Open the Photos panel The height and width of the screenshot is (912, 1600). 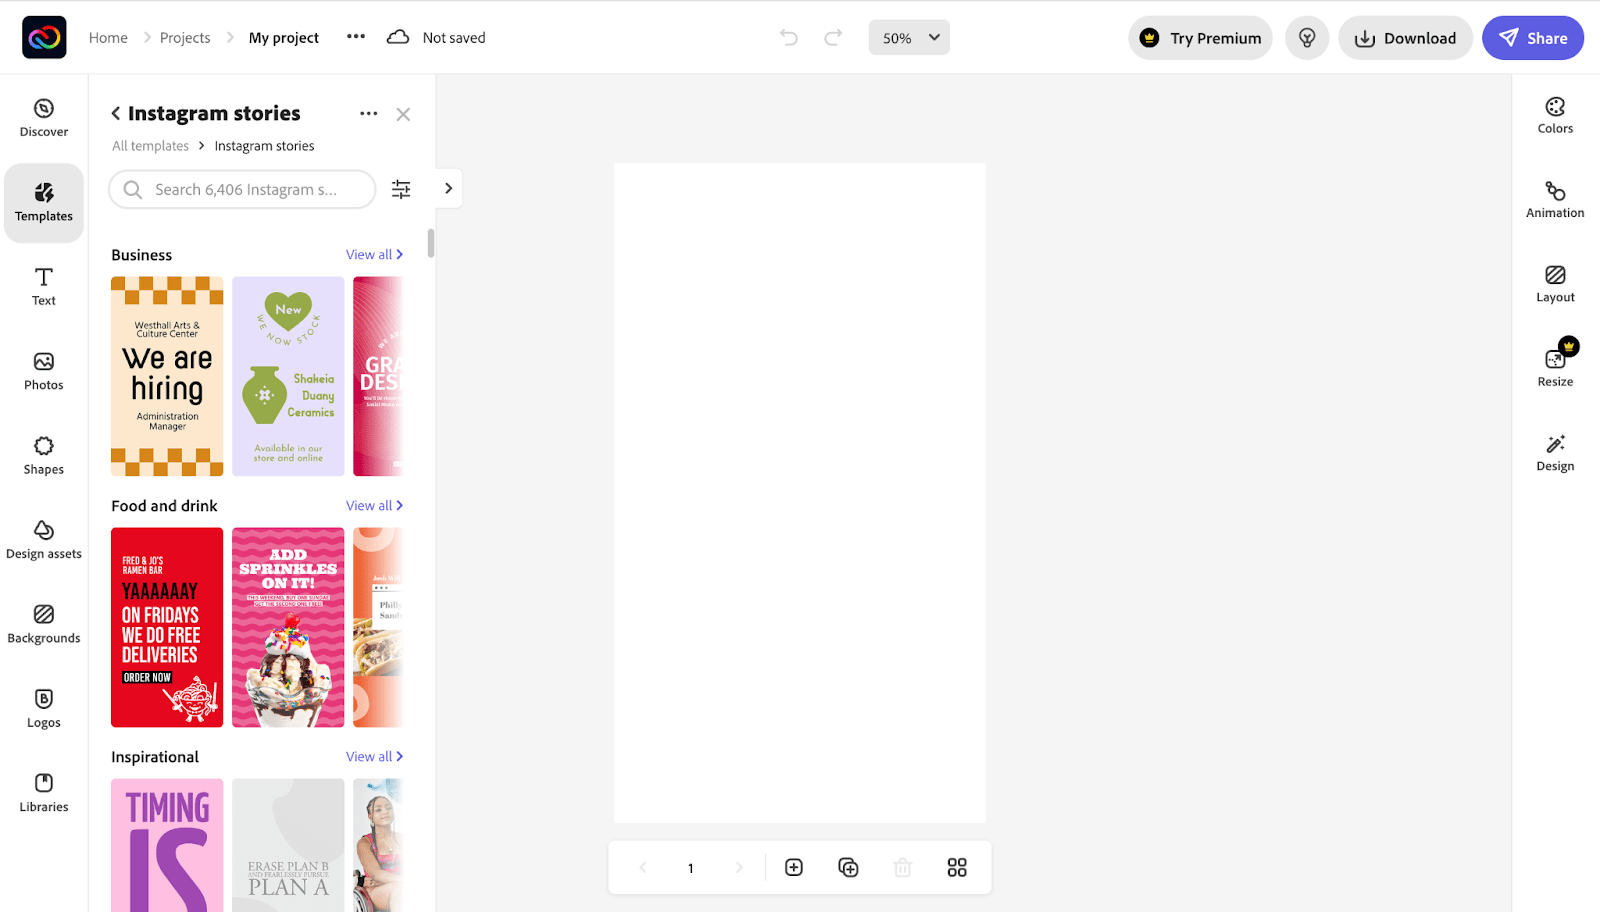pyautogui.click(x=43, y=371)
